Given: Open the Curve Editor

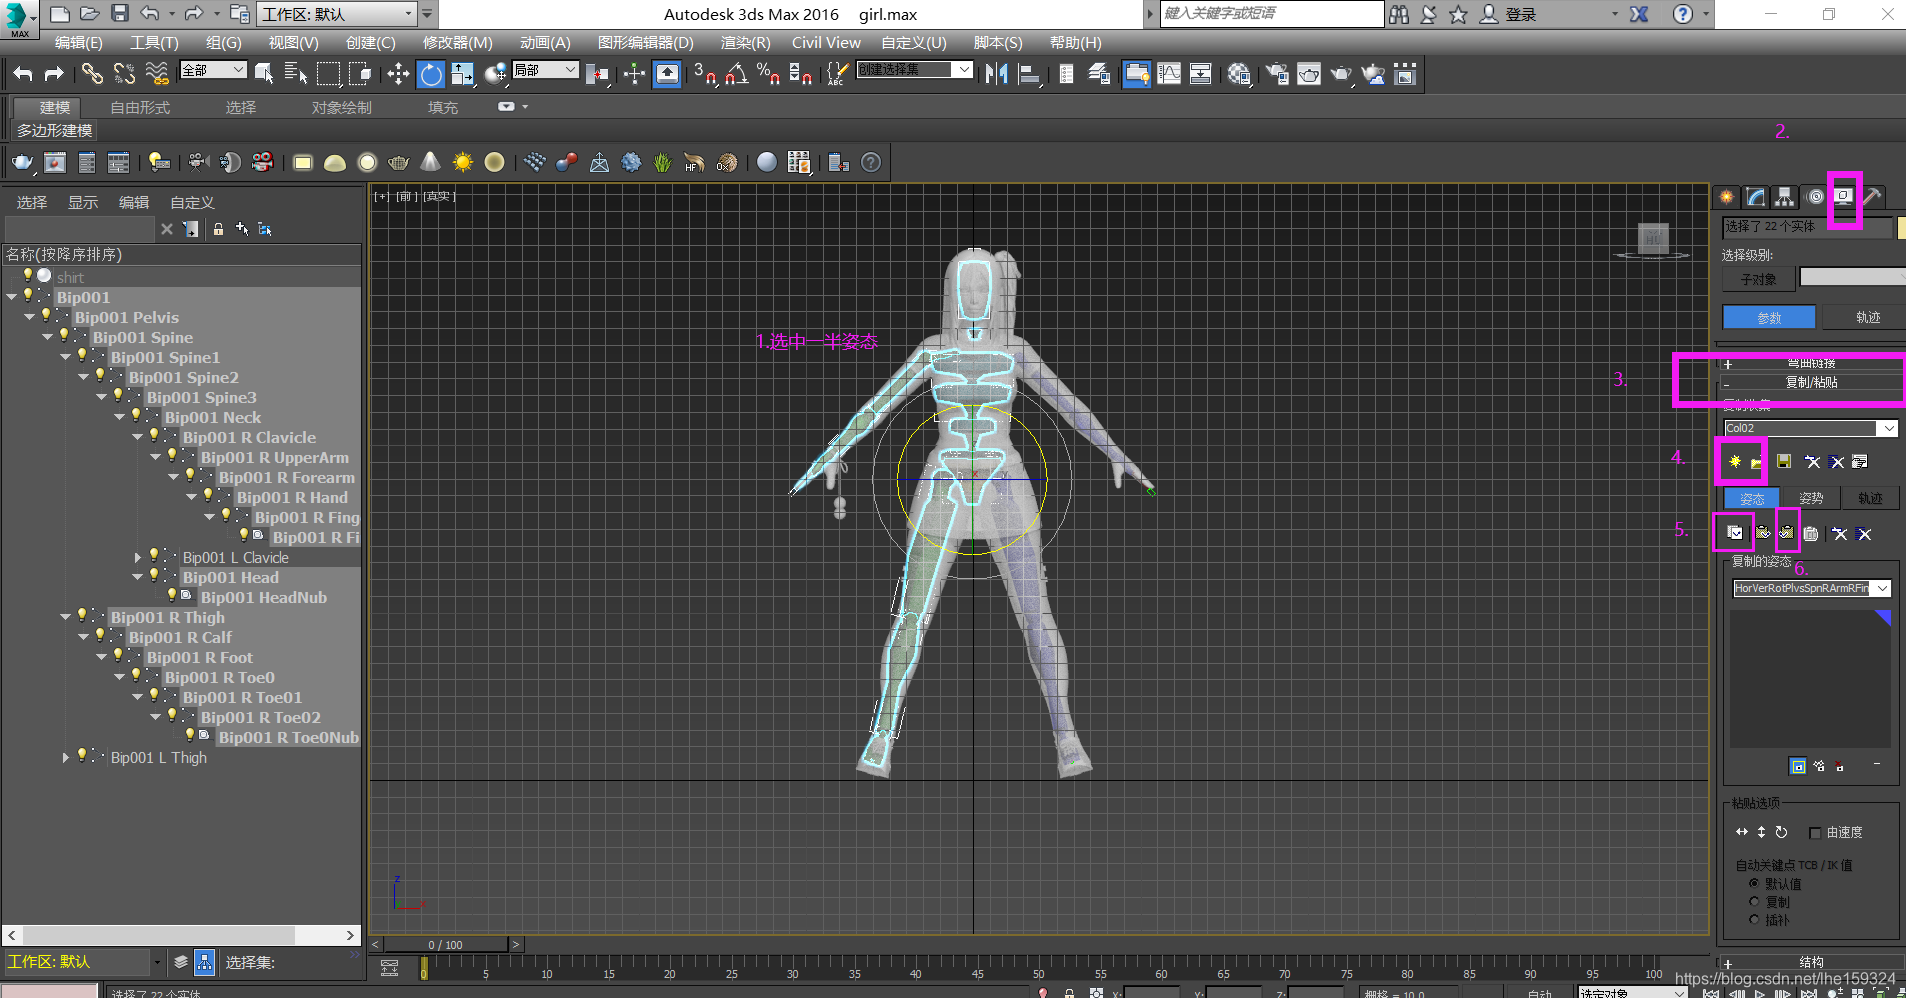Looking at the screenshot, I should tap(1169, 74).
